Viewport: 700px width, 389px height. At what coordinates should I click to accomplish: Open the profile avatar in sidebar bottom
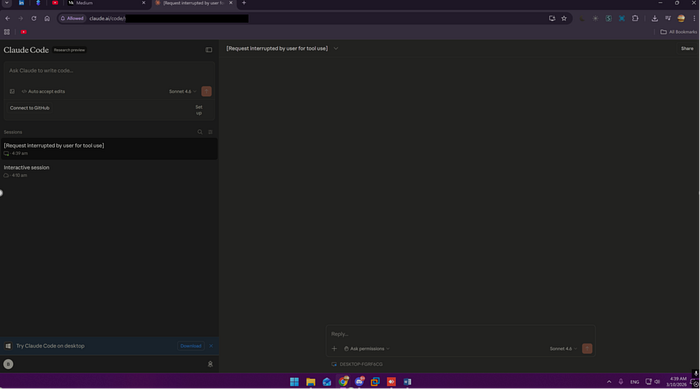pyautogui.click(x=8, y=364)
